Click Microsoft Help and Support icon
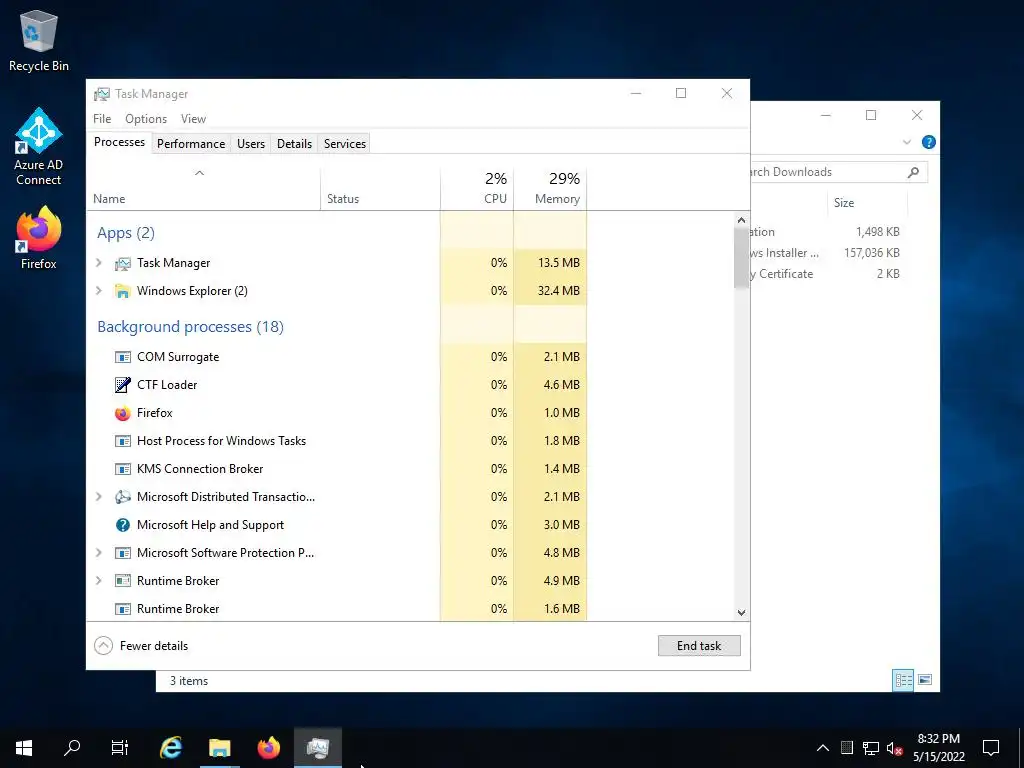The height and width of the screenshot is (768, 1024). tap(123, 525)
